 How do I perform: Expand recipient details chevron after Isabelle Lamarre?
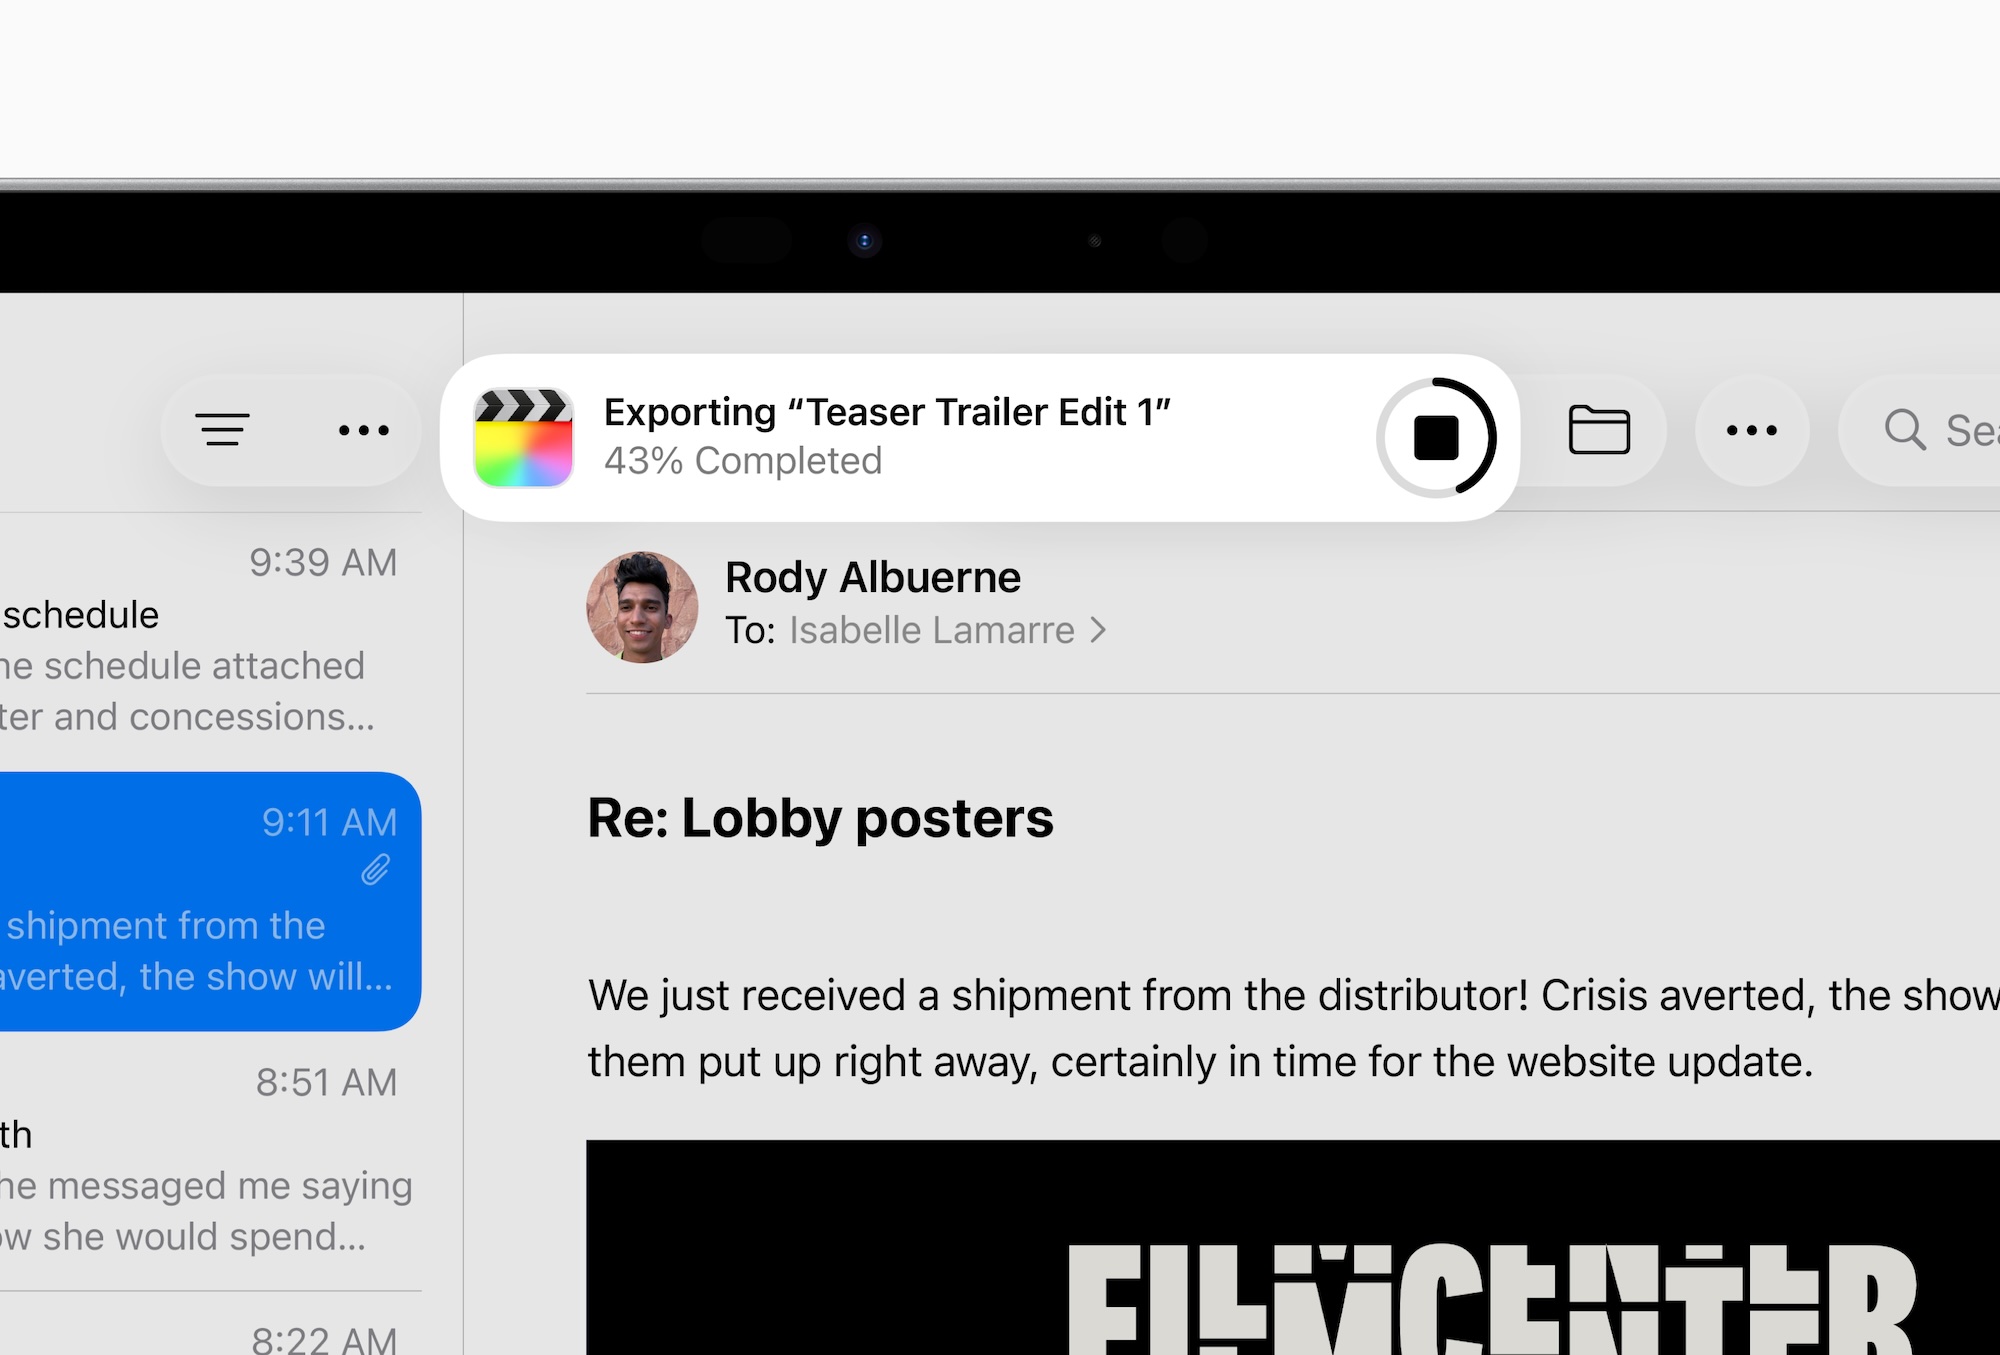pos(1098,630)
